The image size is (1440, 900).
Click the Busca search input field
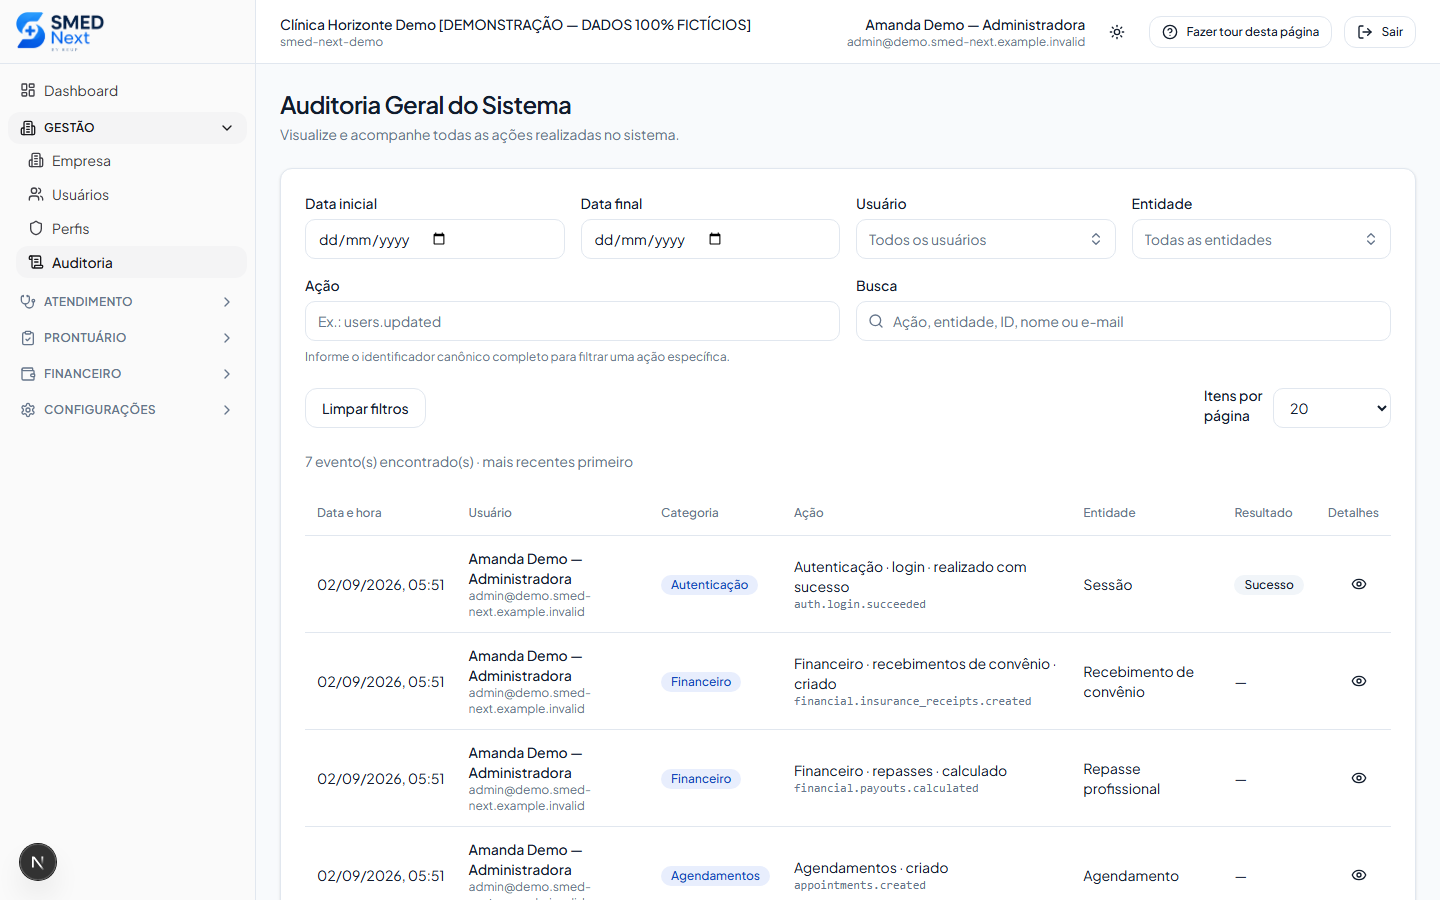coord(1123,322)
